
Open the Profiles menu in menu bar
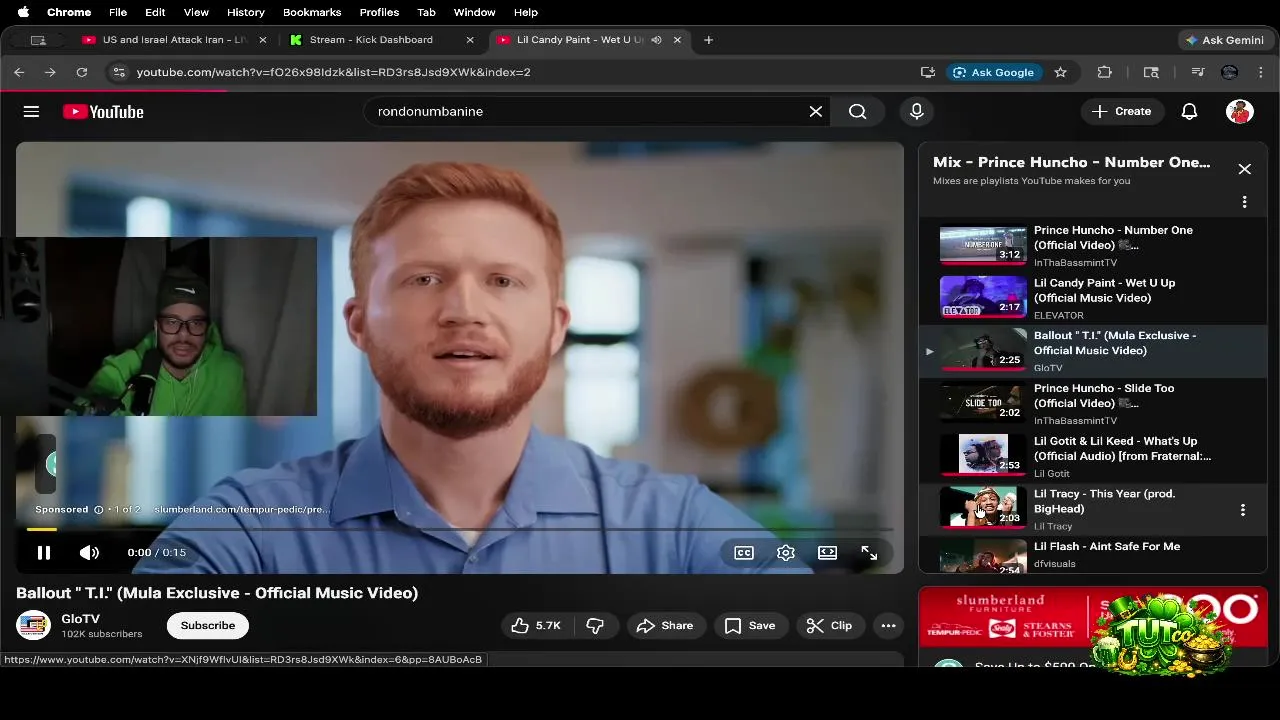click(x=379, y=12)
